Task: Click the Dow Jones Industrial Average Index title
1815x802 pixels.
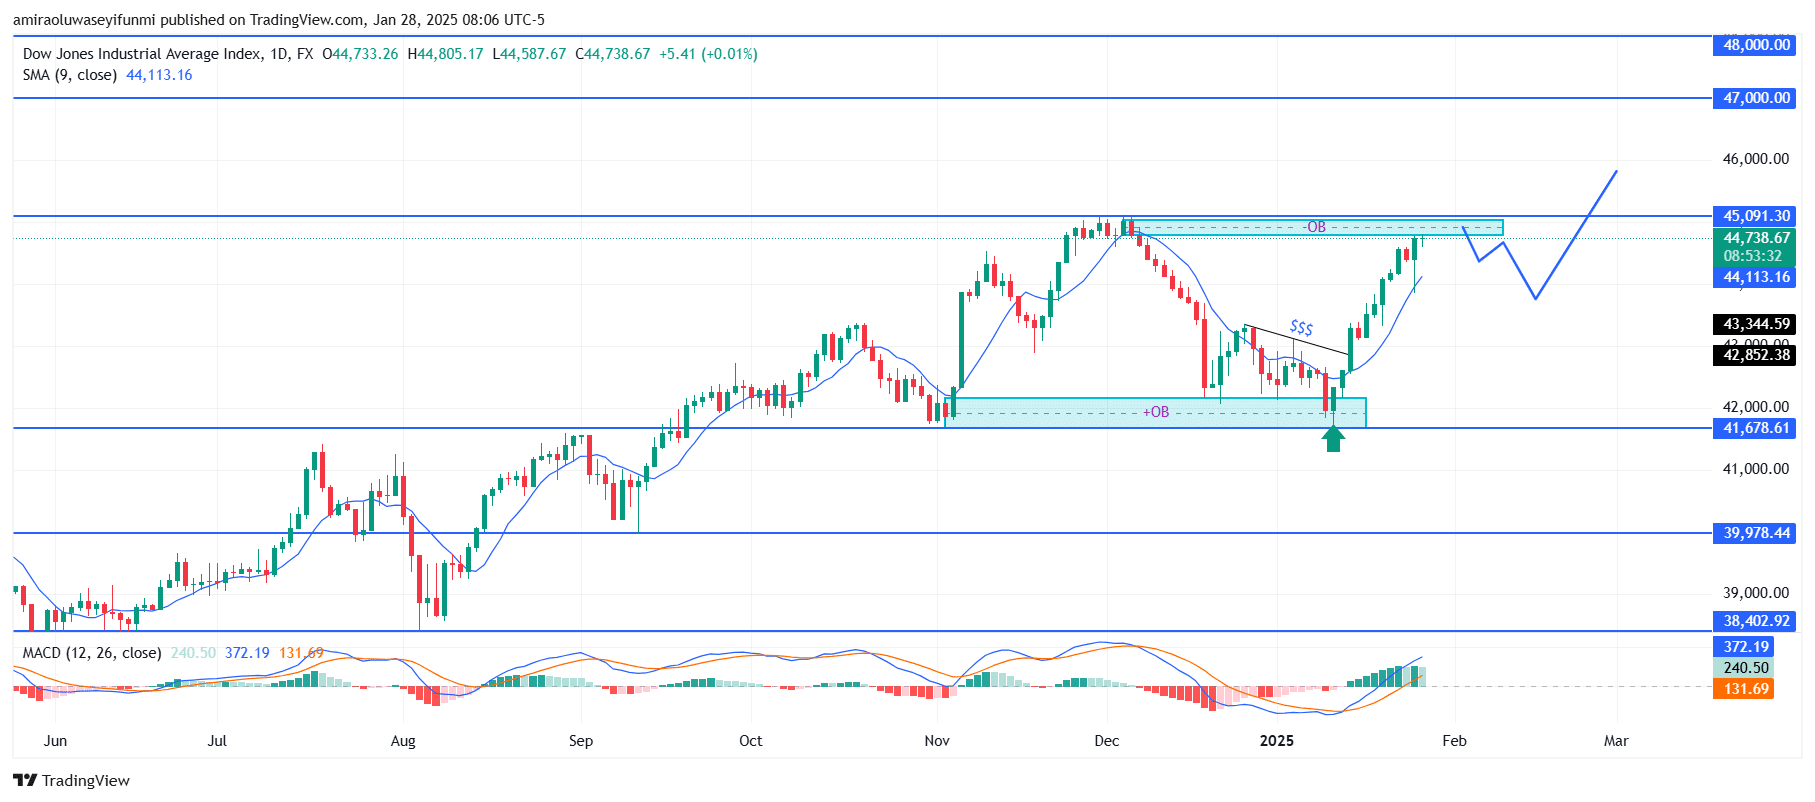Action: pos(143,54)
